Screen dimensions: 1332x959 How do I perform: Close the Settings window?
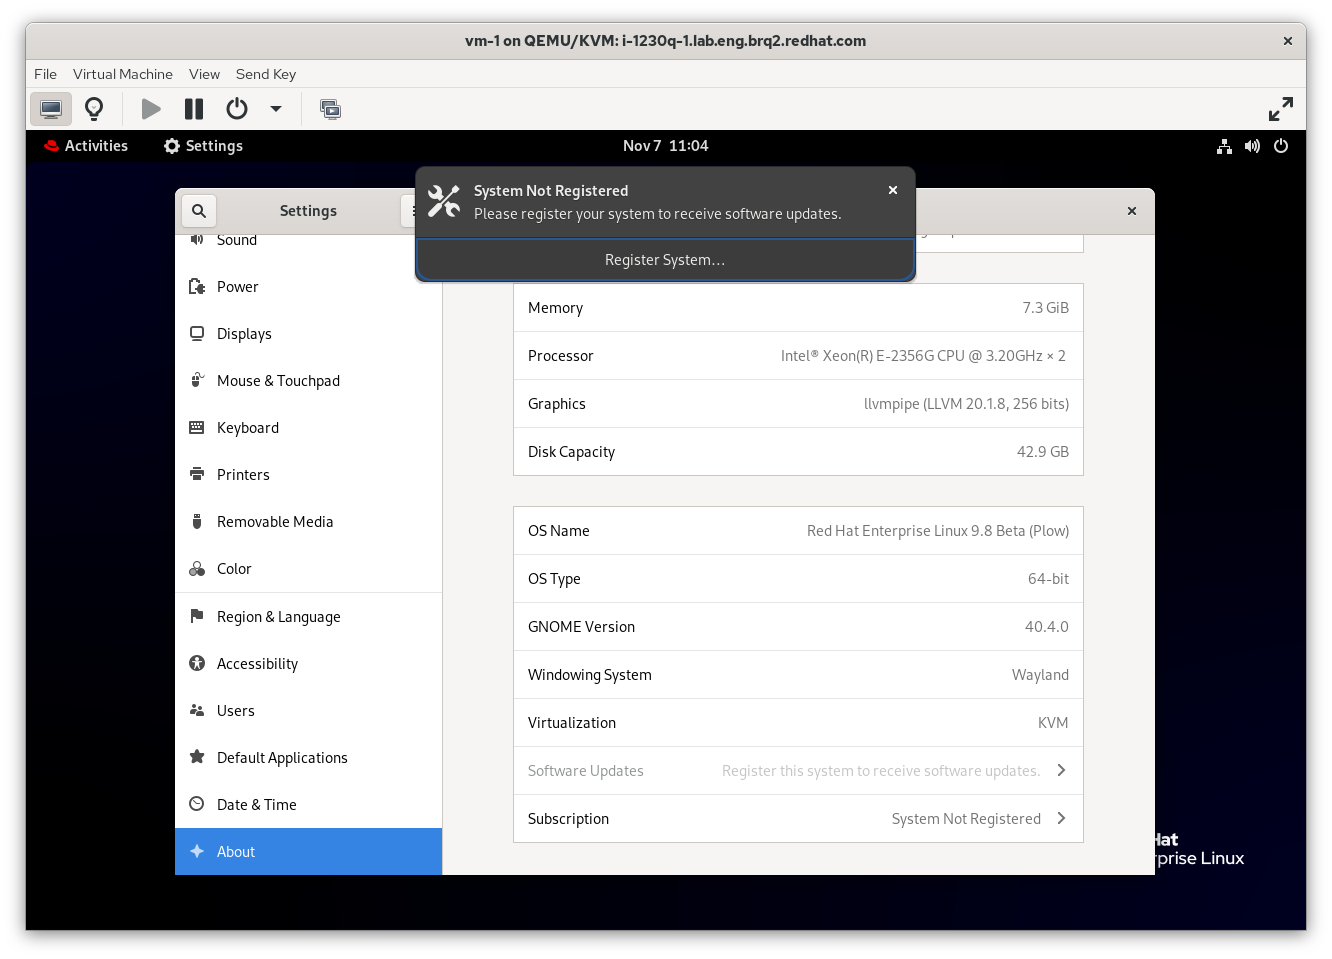(1132, 211)
